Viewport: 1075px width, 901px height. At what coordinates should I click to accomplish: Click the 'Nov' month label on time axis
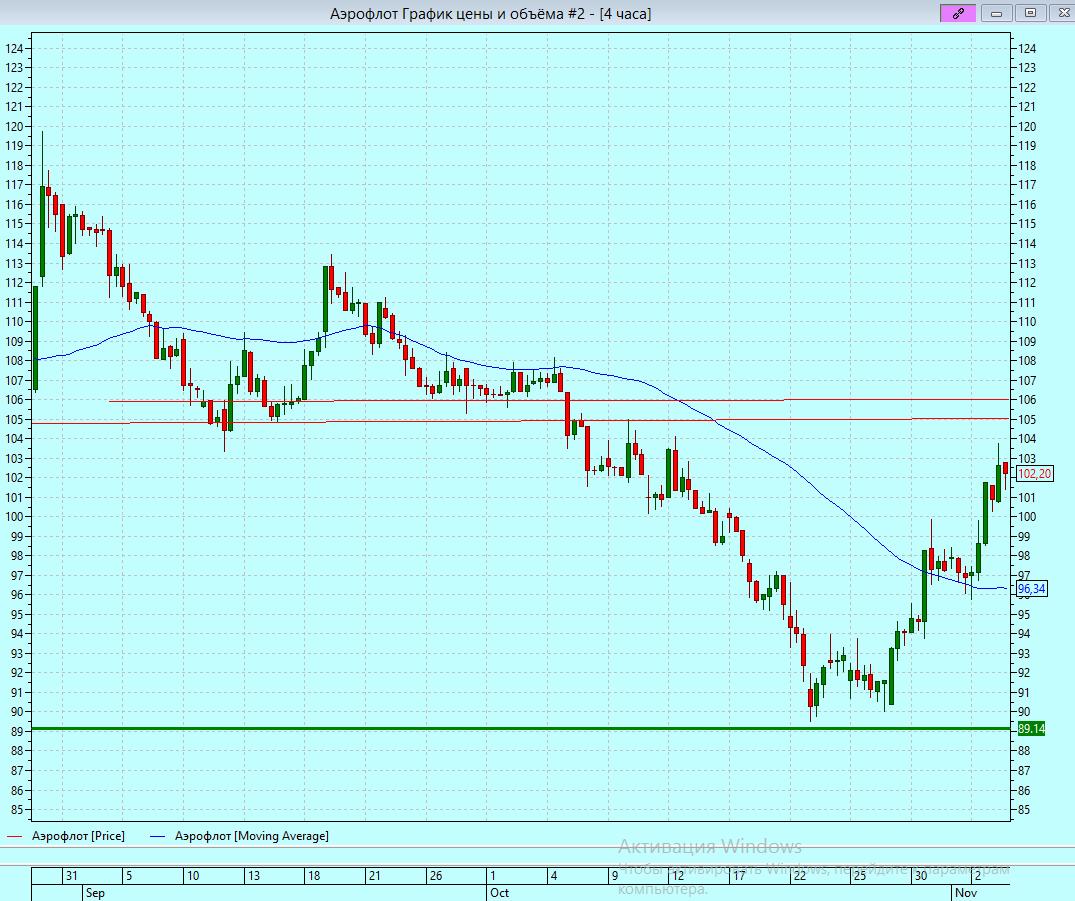click(x=966, y=893)
